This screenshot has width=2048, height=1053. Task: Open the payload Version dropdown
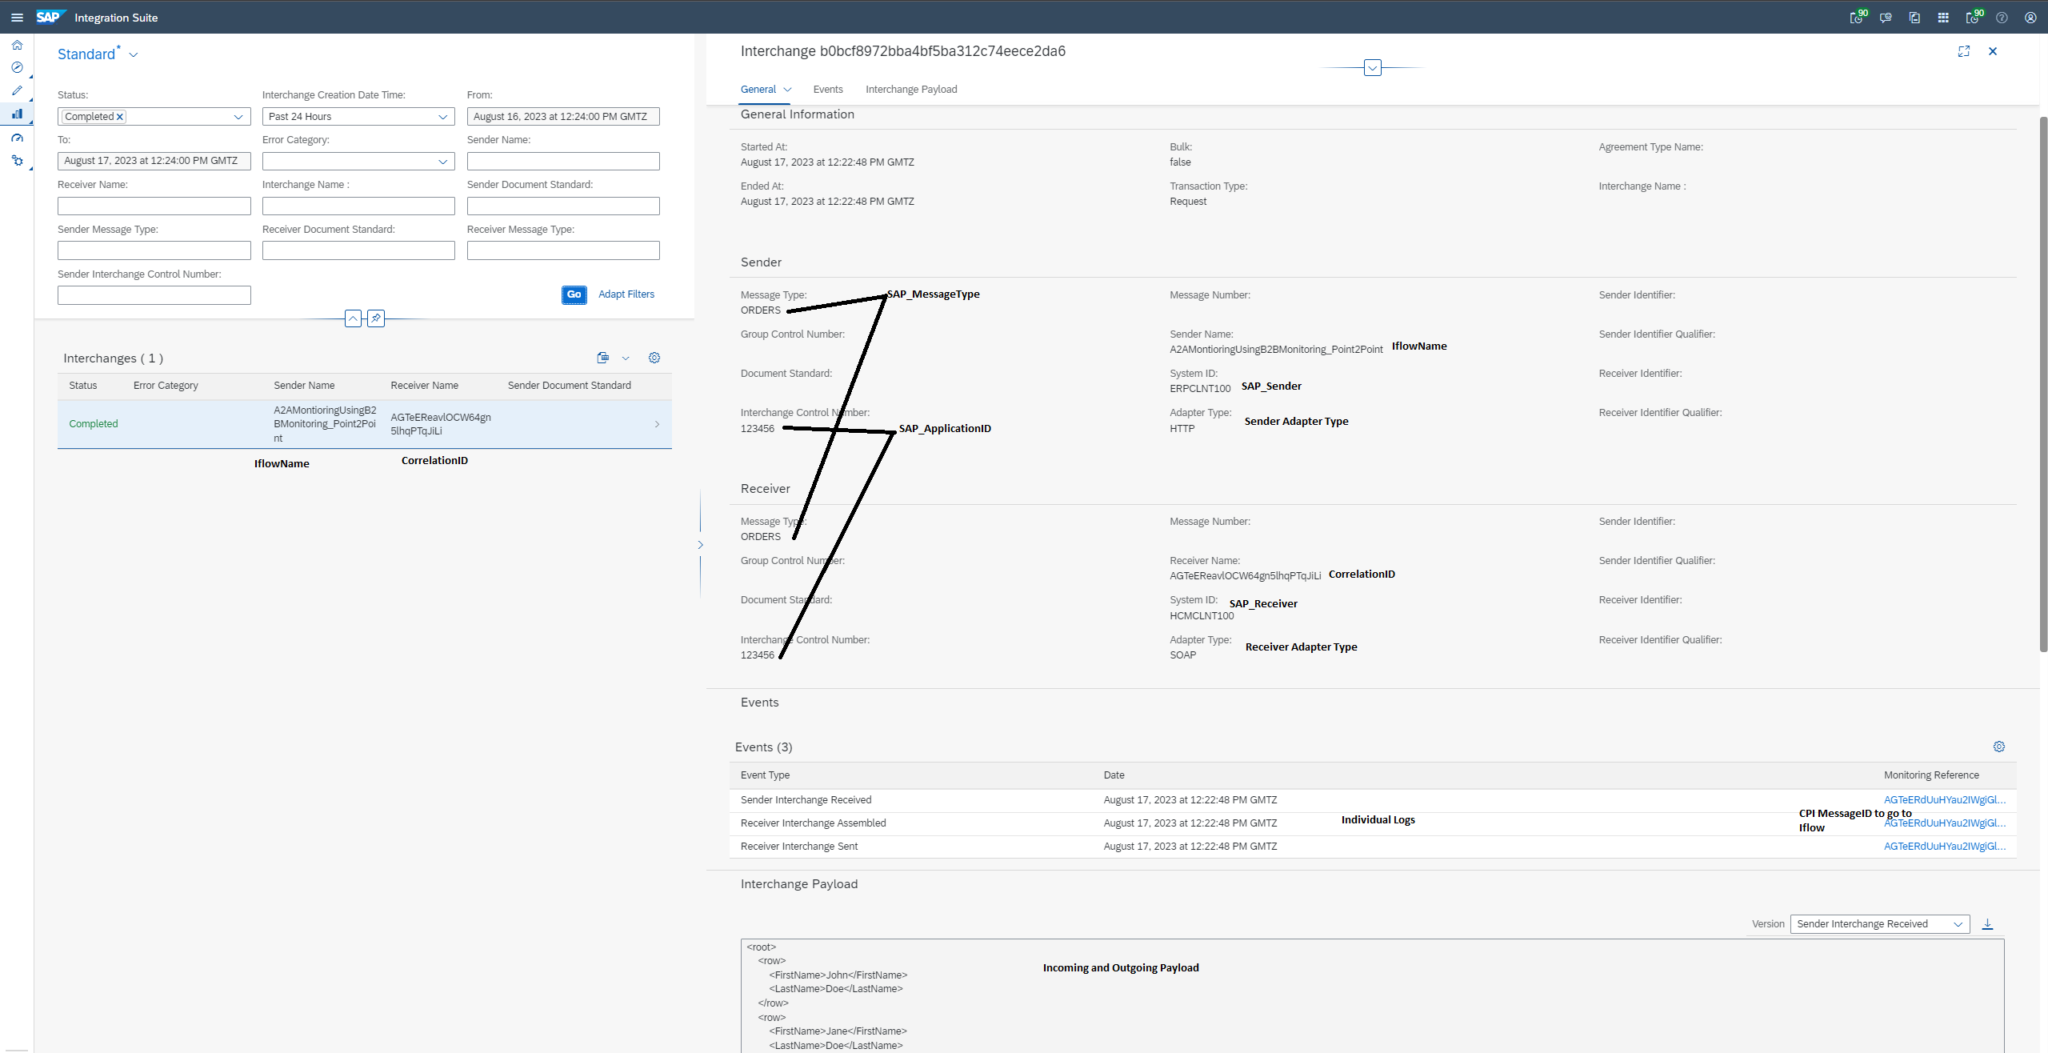pyautogui.click(x=1957, y=923)
